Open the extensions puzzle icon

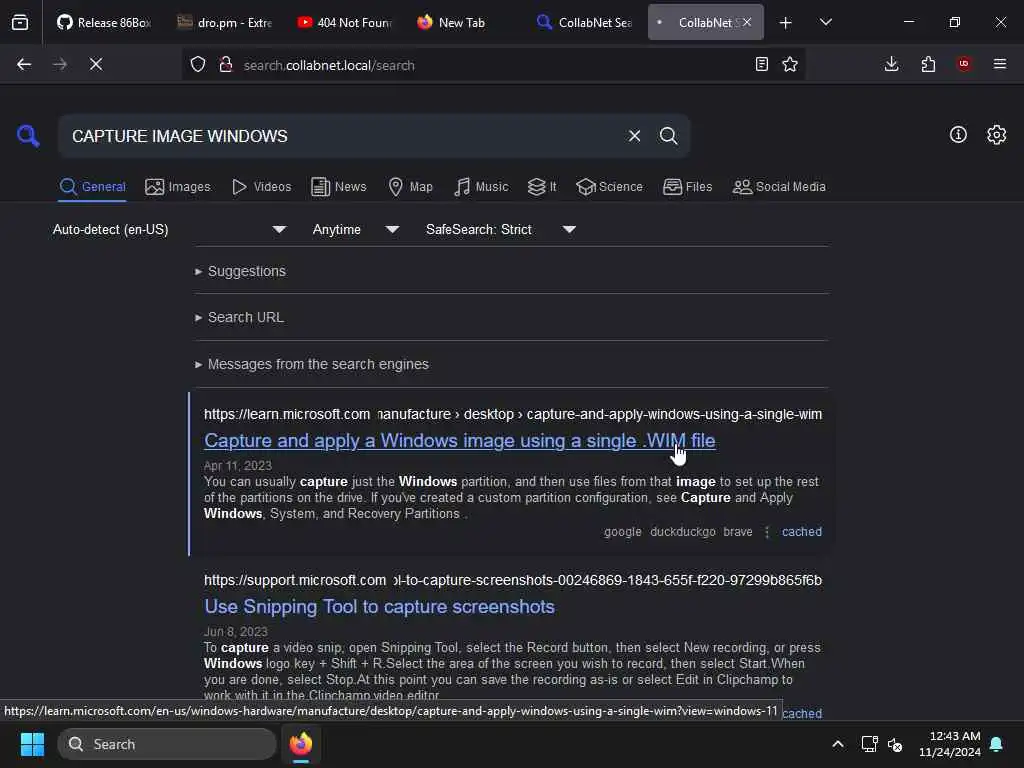pyautogui.click(x=928, y=64)
